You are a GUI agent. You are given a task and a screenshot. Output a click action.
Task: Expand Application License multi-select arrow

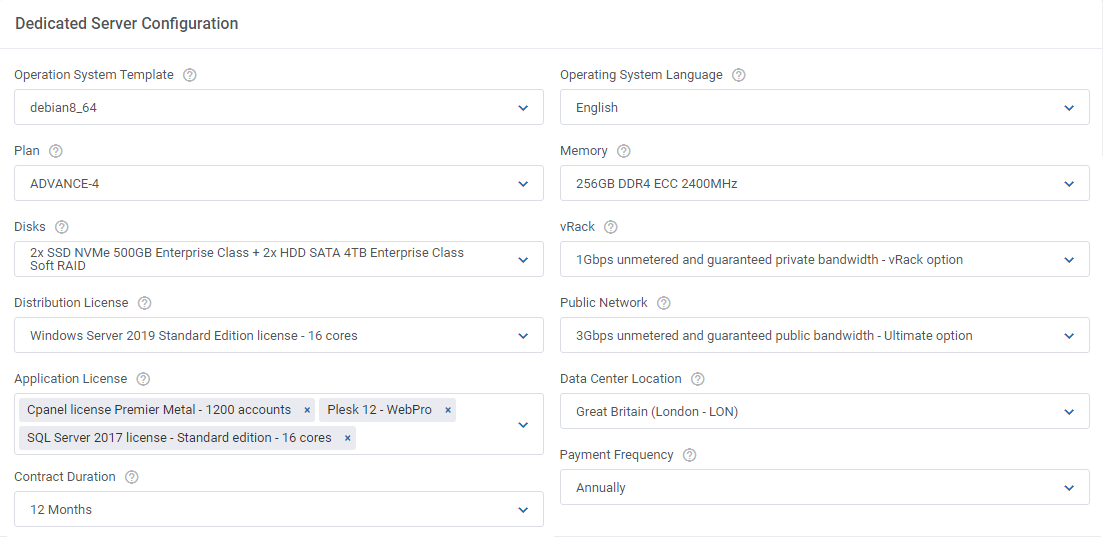(x=523, y=425)
